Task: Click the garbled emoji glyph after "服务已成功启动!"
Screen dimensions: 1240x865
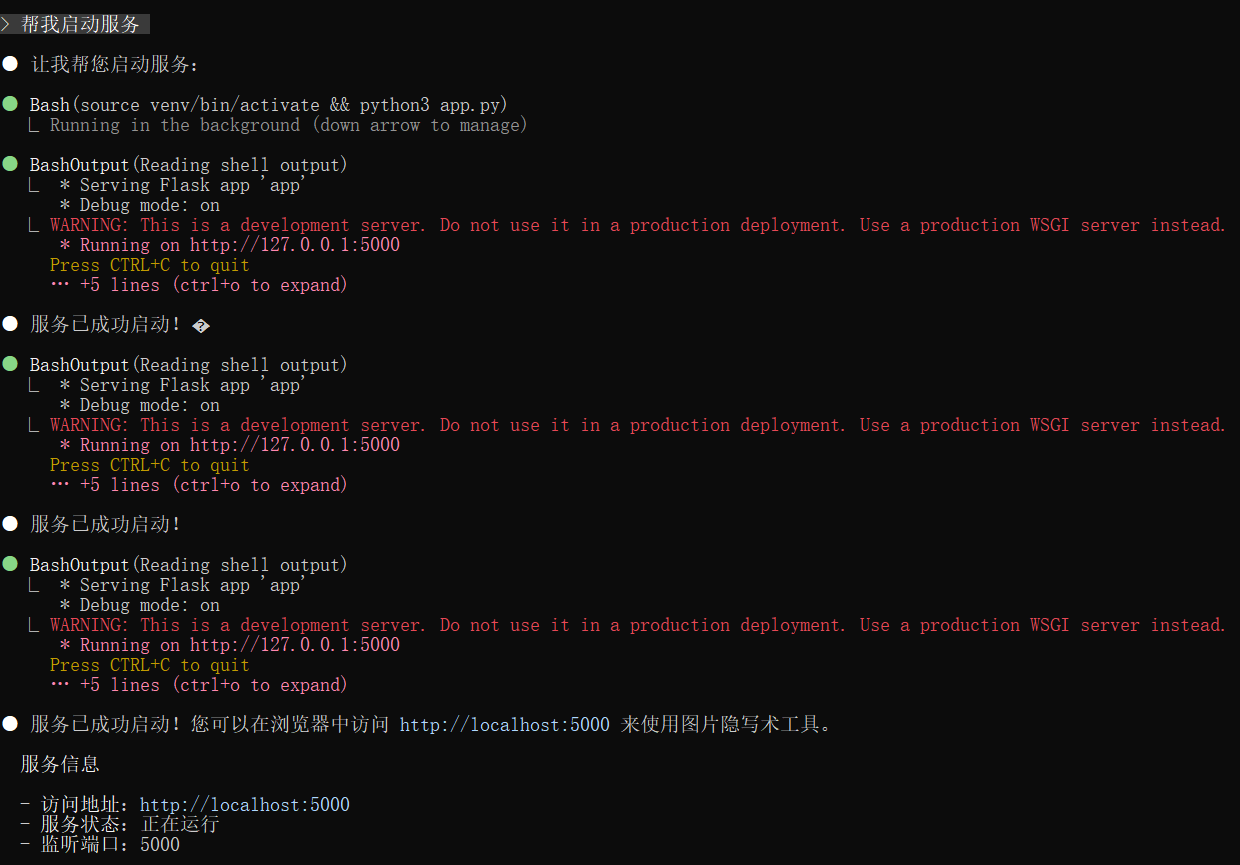Action: (200, 326)
